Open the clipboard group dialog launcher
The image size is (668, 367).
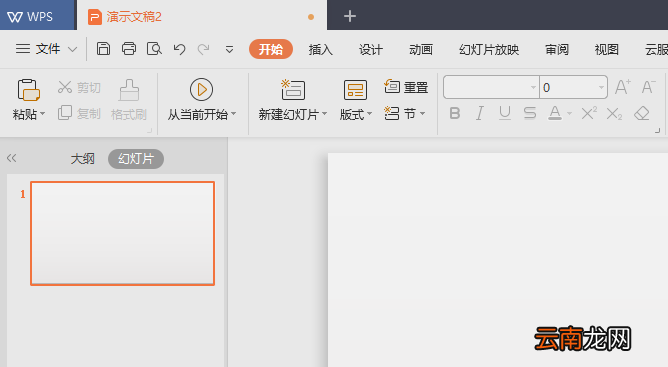coord(150,130)
